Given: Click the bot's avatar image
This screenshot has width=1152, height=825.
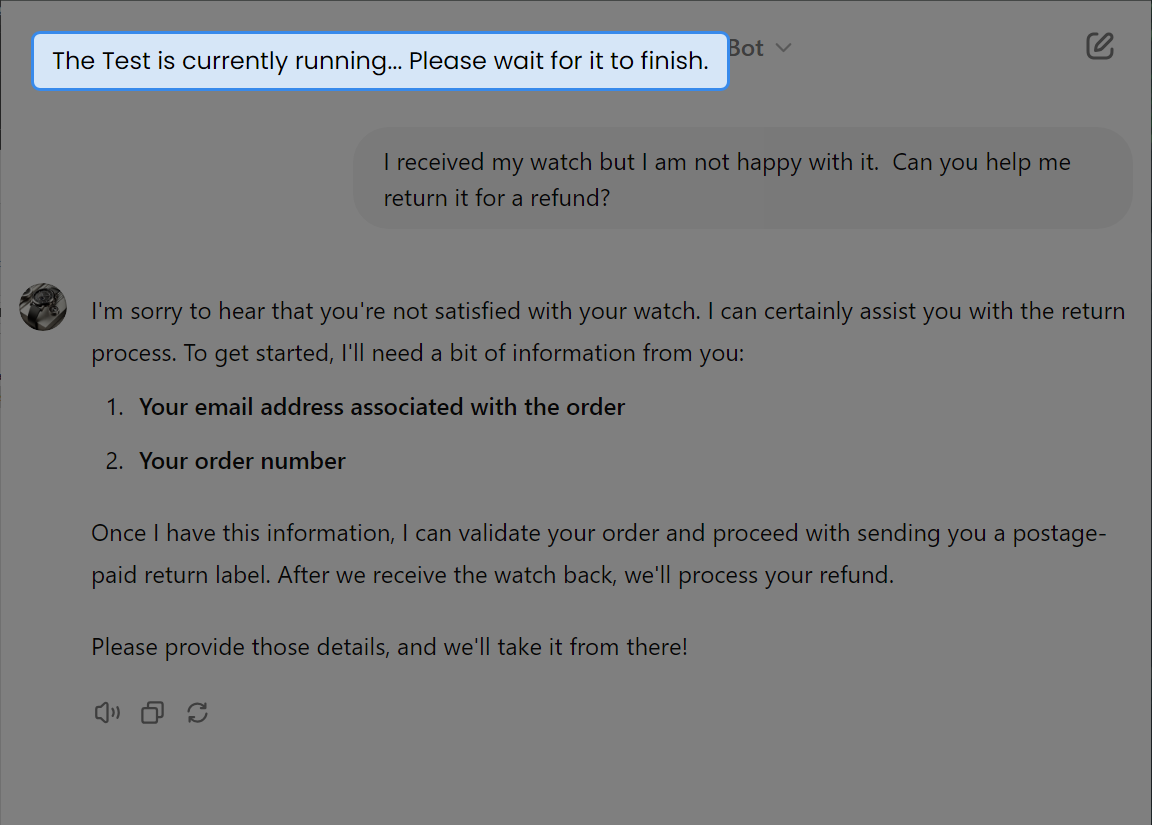Looking at the screenshot, I should (x=43, y=307).
